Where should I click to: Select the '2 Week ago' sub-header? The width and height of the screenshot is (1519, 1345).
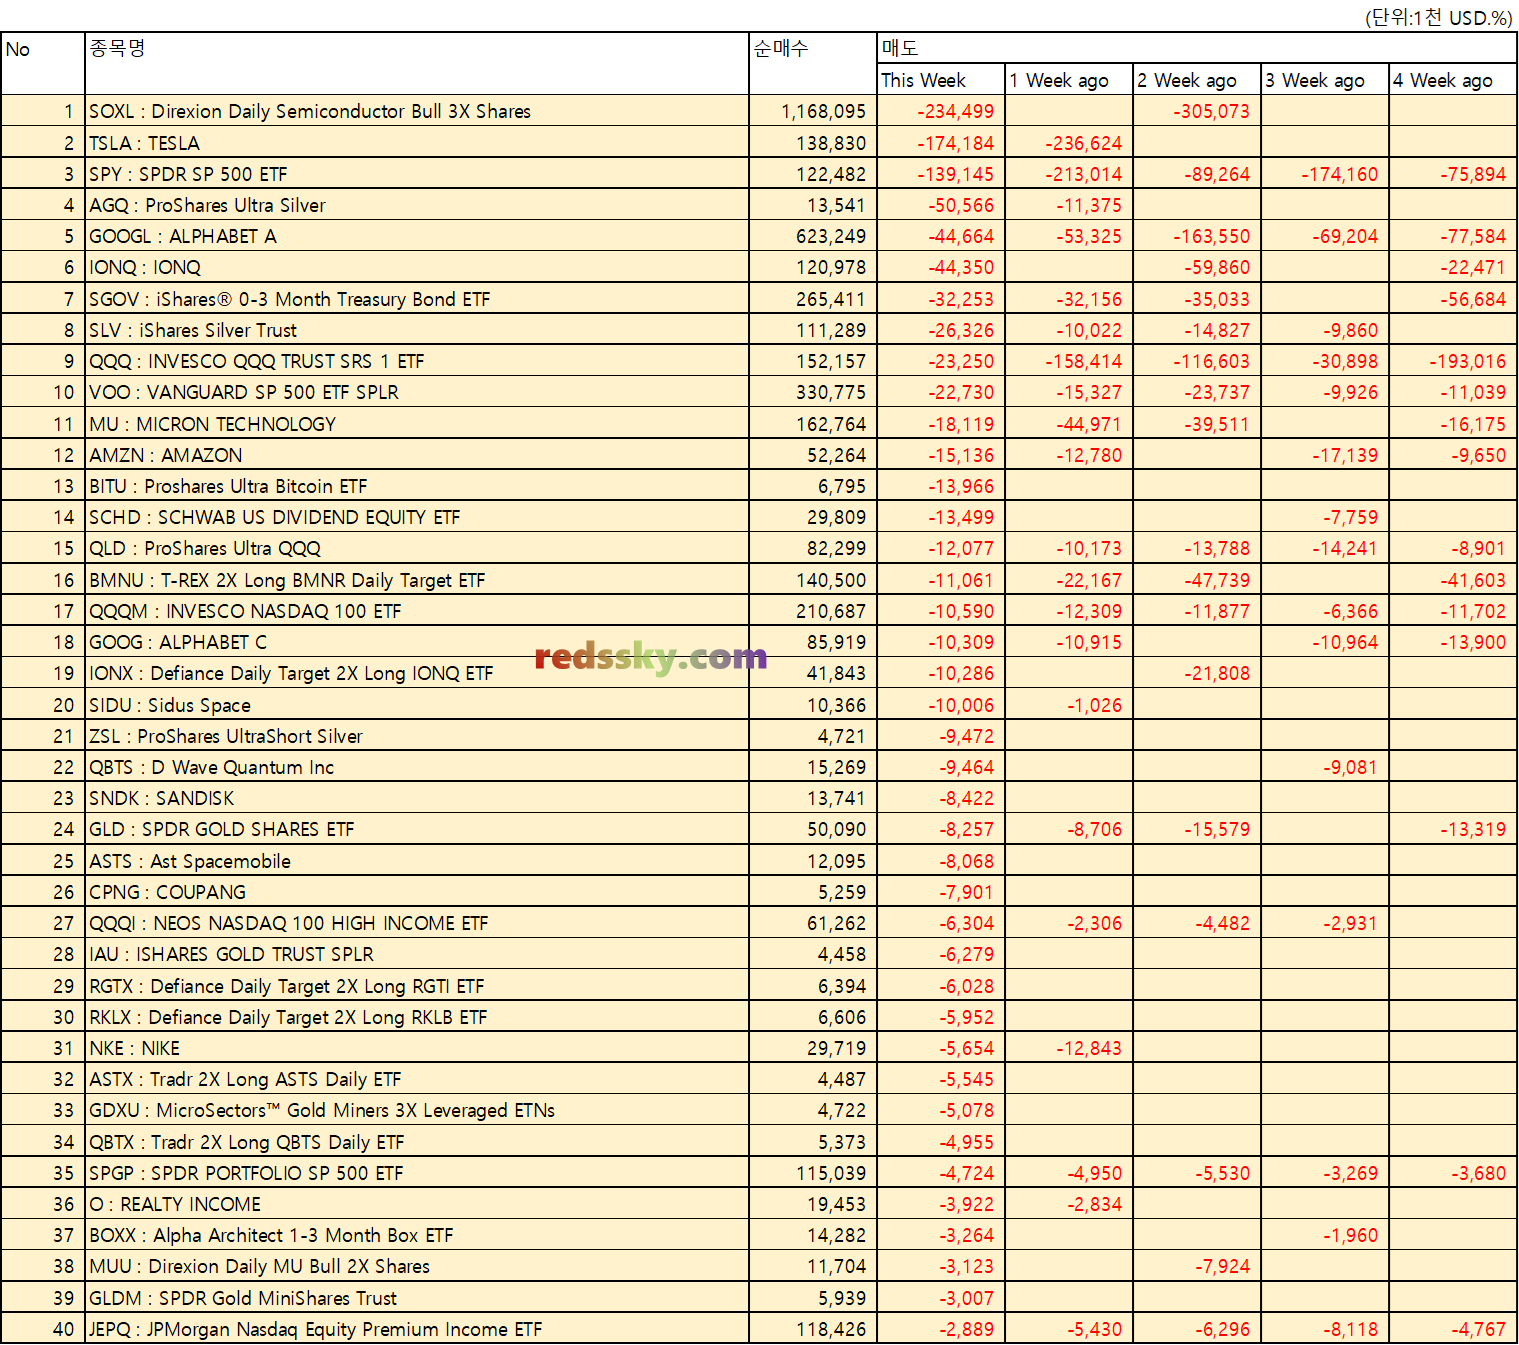point(1197,80)
